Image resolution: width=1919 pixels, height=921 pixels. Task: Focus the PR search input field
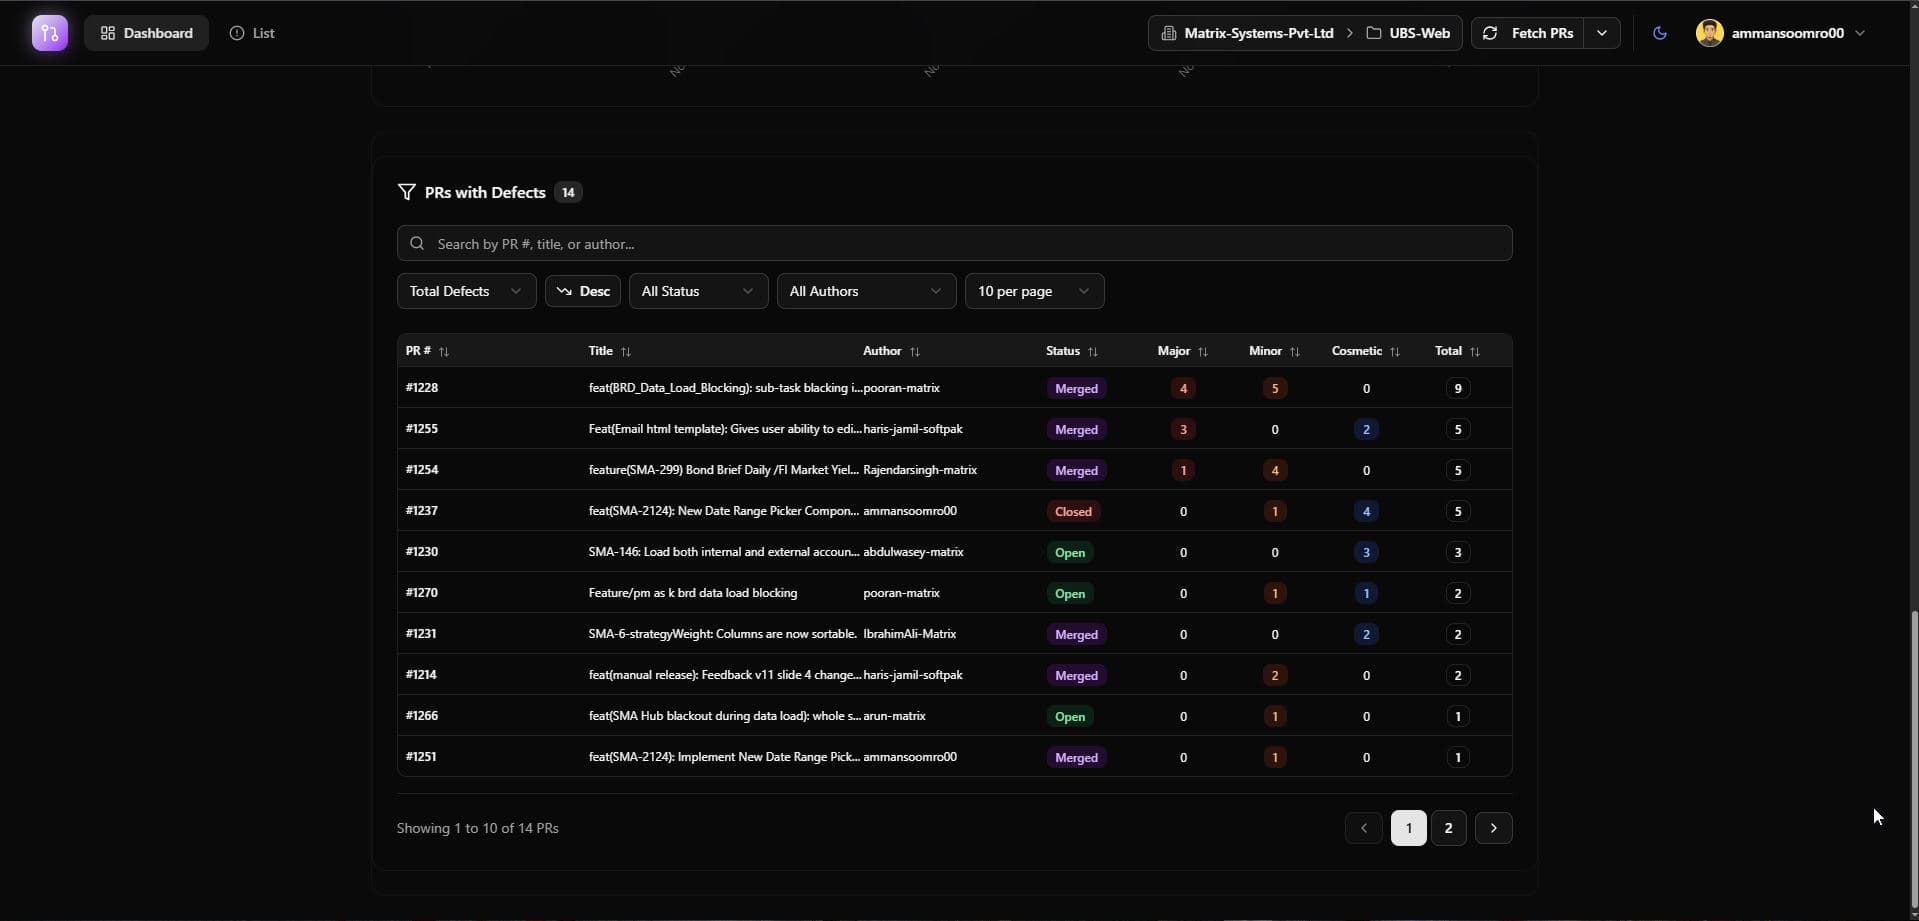(x=954, y=243)
